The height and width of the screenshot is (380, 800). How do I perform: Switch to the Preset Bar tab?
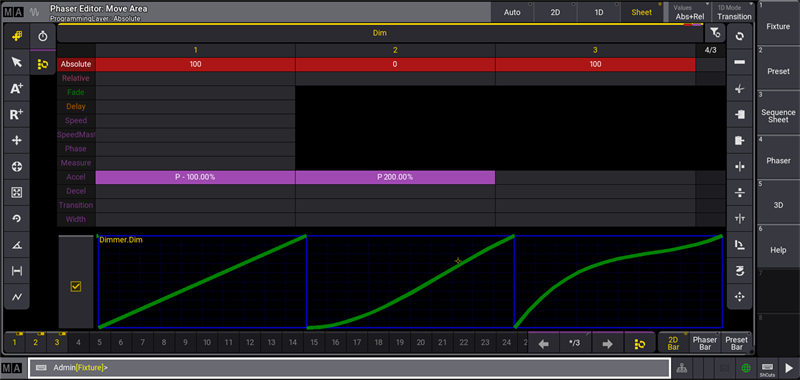[736, 343]
